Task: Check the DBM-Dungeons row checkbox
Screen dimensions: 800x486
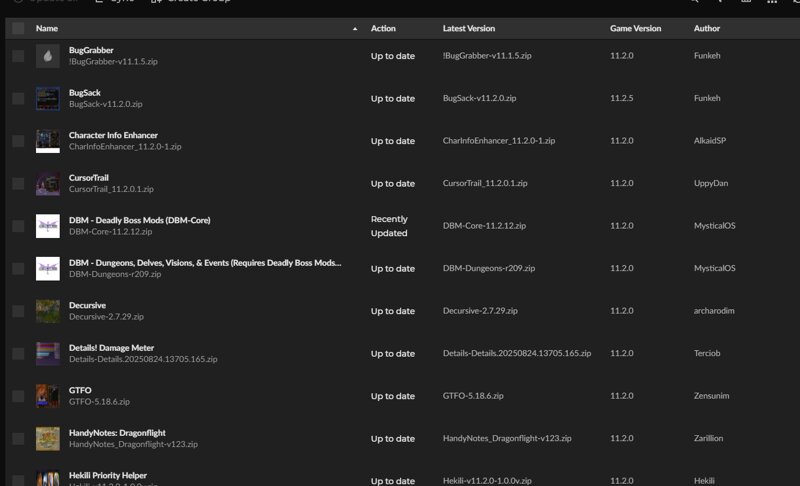Action: (x=18, y=268)
